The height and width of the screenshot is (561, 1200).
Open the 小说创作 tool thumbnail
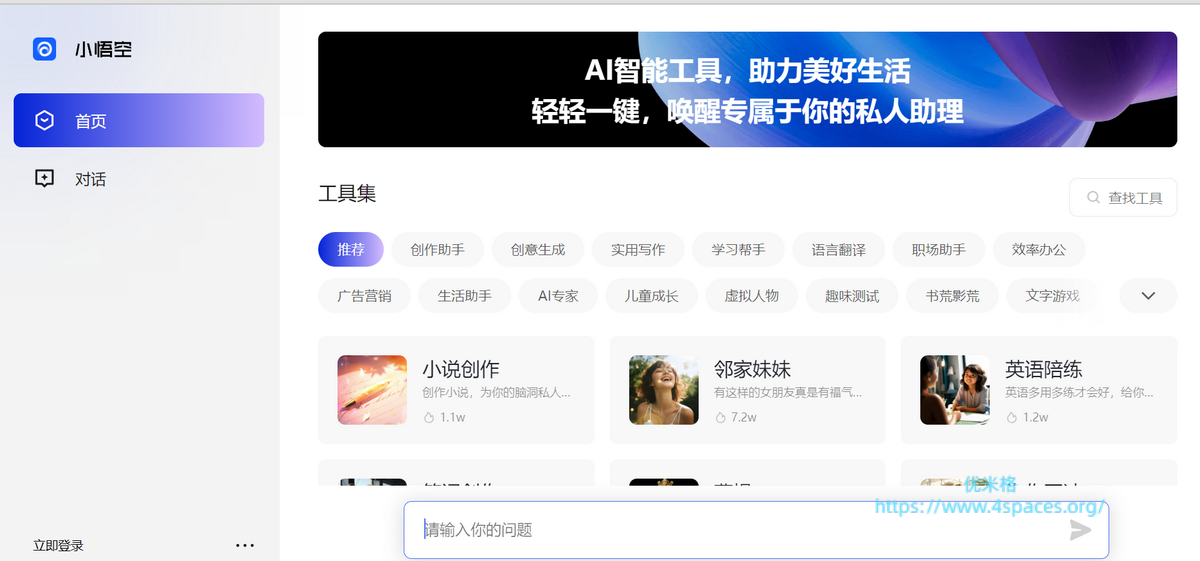coord(372,390)
